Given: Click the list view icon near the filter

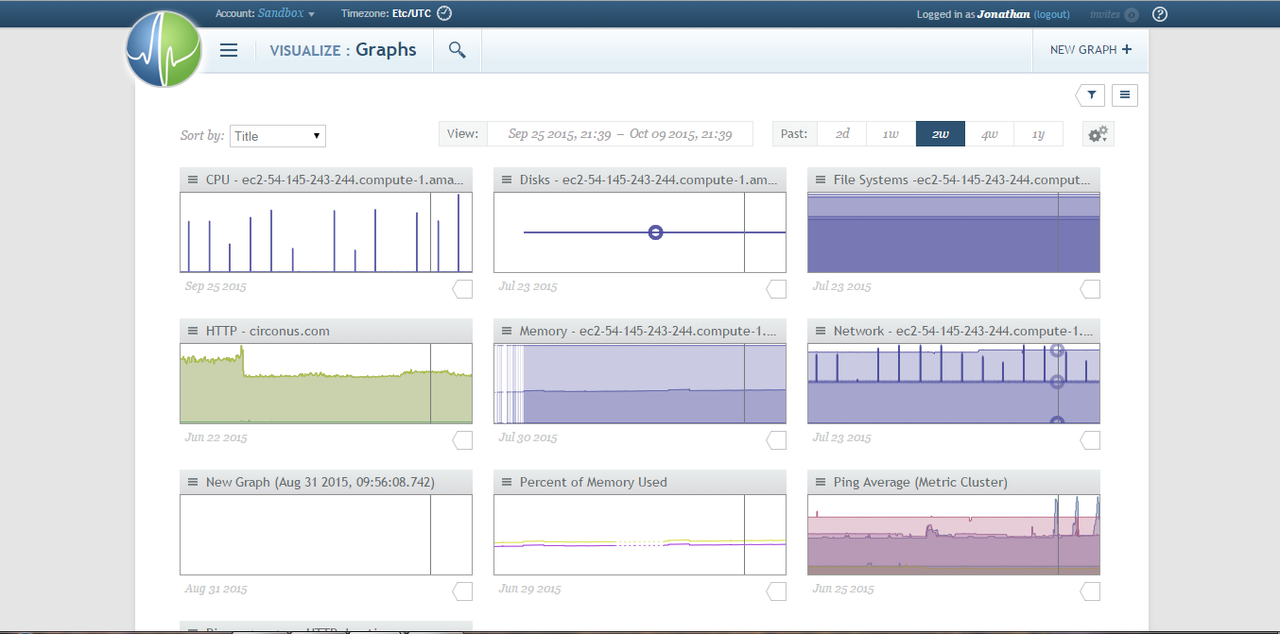Looking at the screenshot, I should [x=1124, y=95].
